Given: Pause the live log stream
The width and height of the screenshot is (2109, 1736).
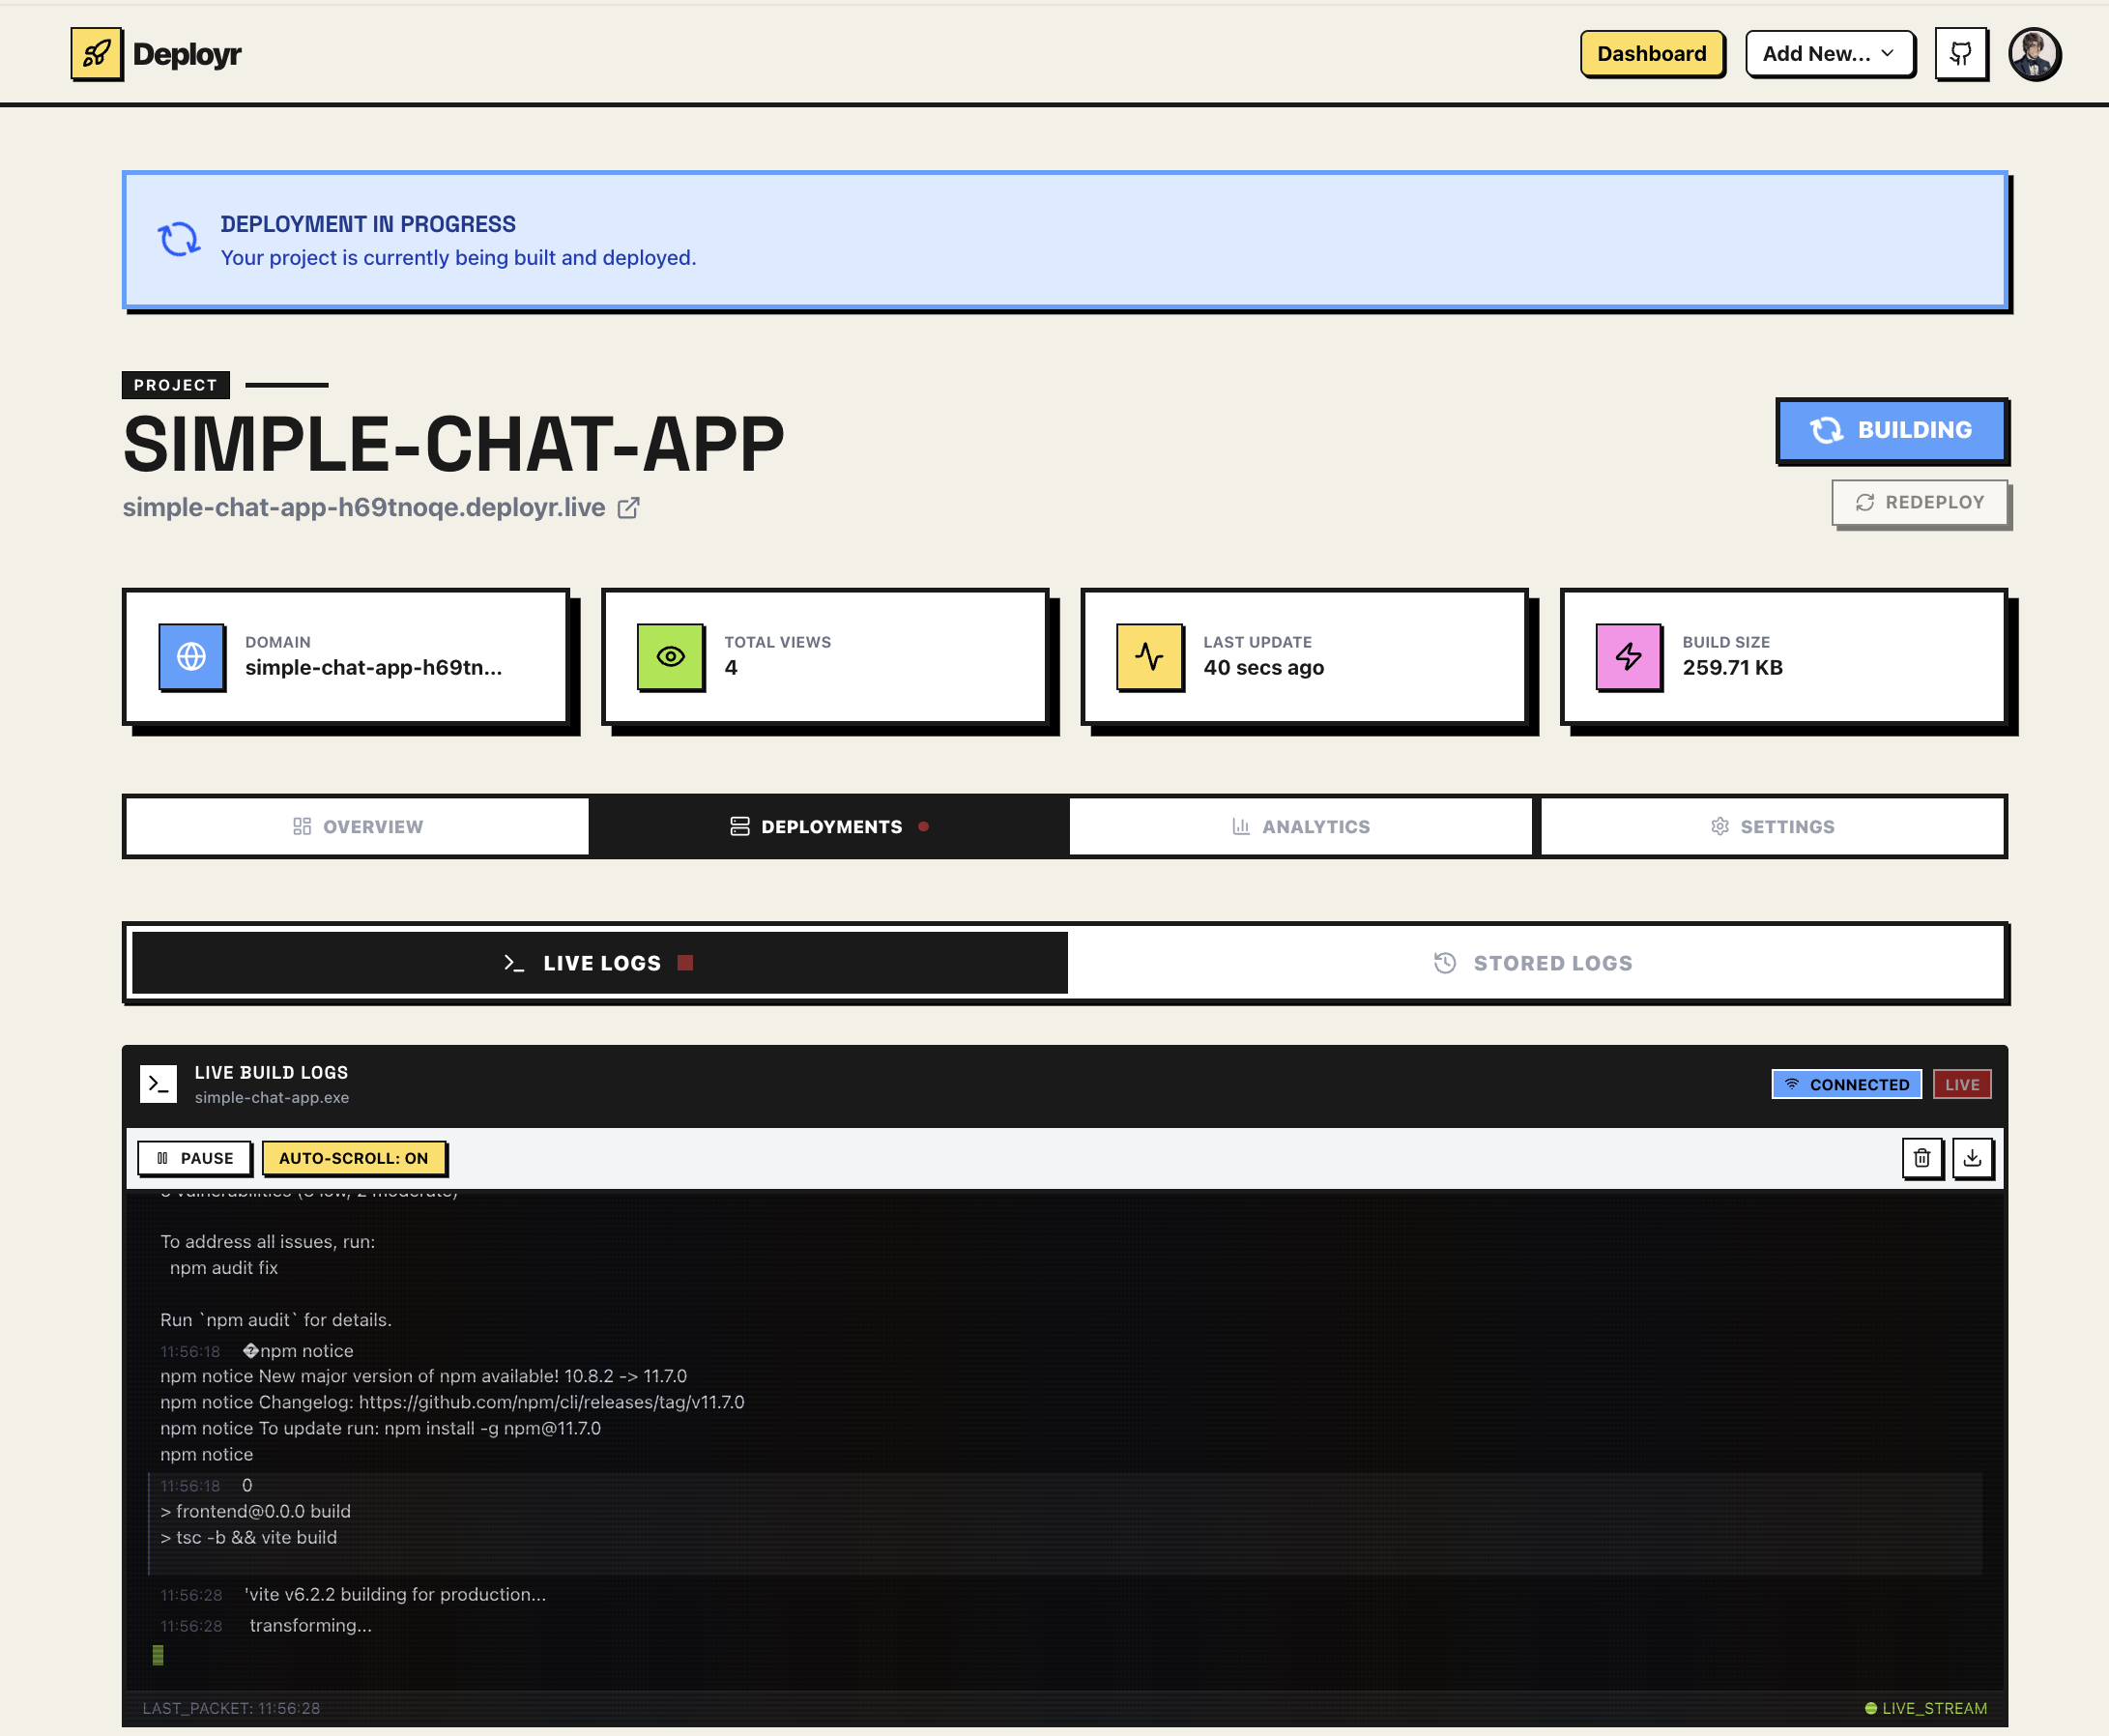Looking at the screenshot, I should pos(195,1158).
